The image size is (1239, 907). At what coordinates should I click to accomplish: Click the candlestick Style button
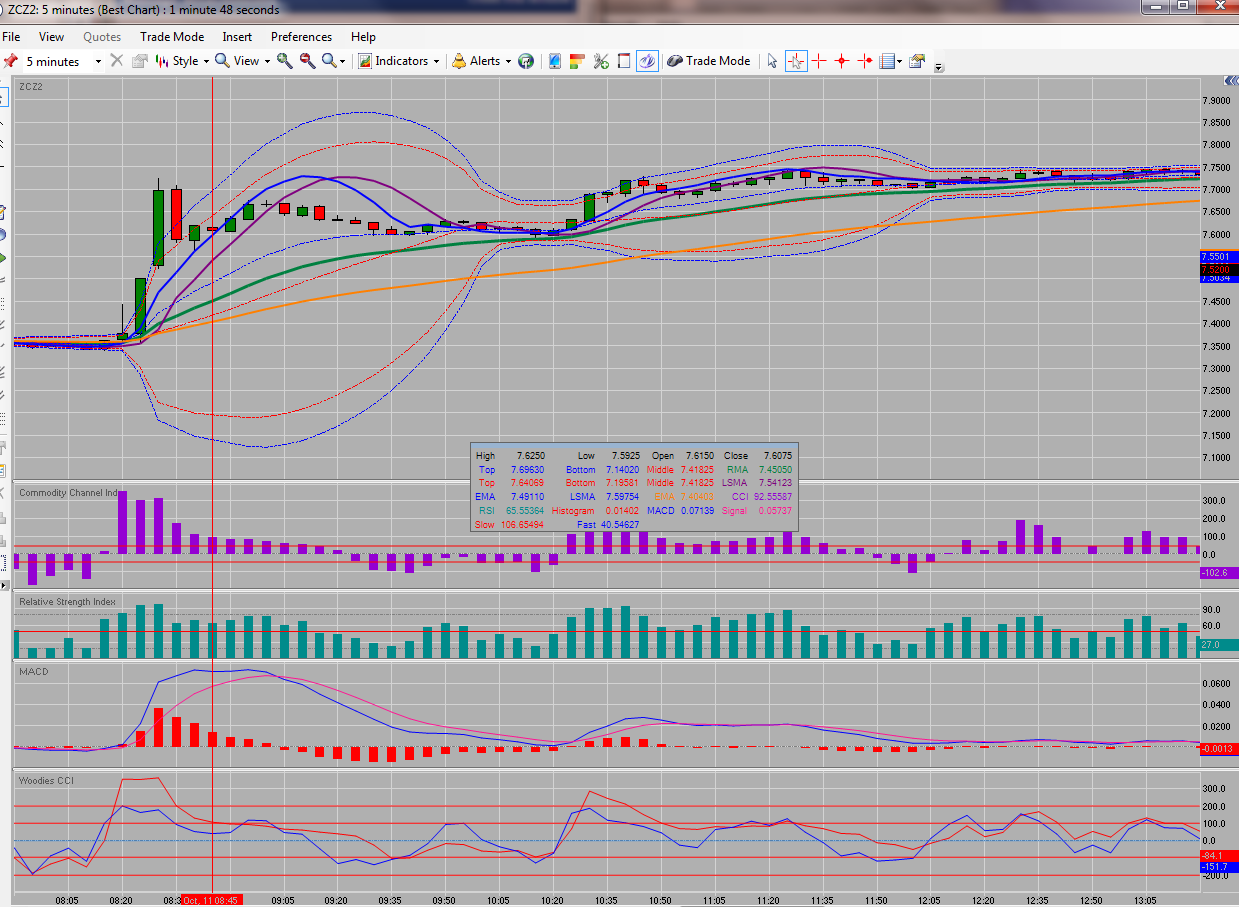[x=175, y=61]
